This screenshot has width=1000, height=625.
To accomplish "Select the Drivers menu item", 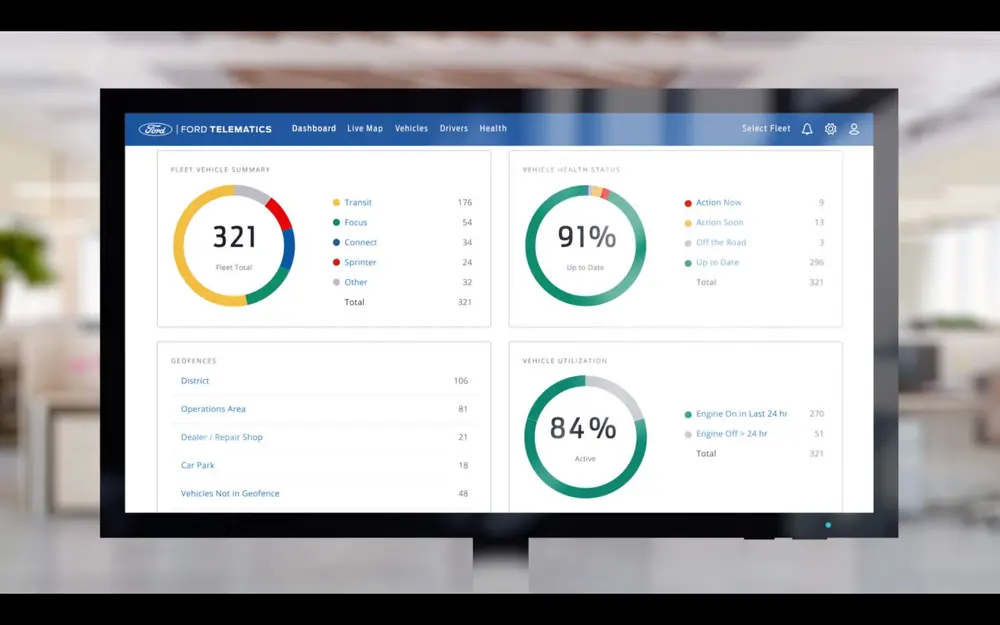I will coord(453,128).
